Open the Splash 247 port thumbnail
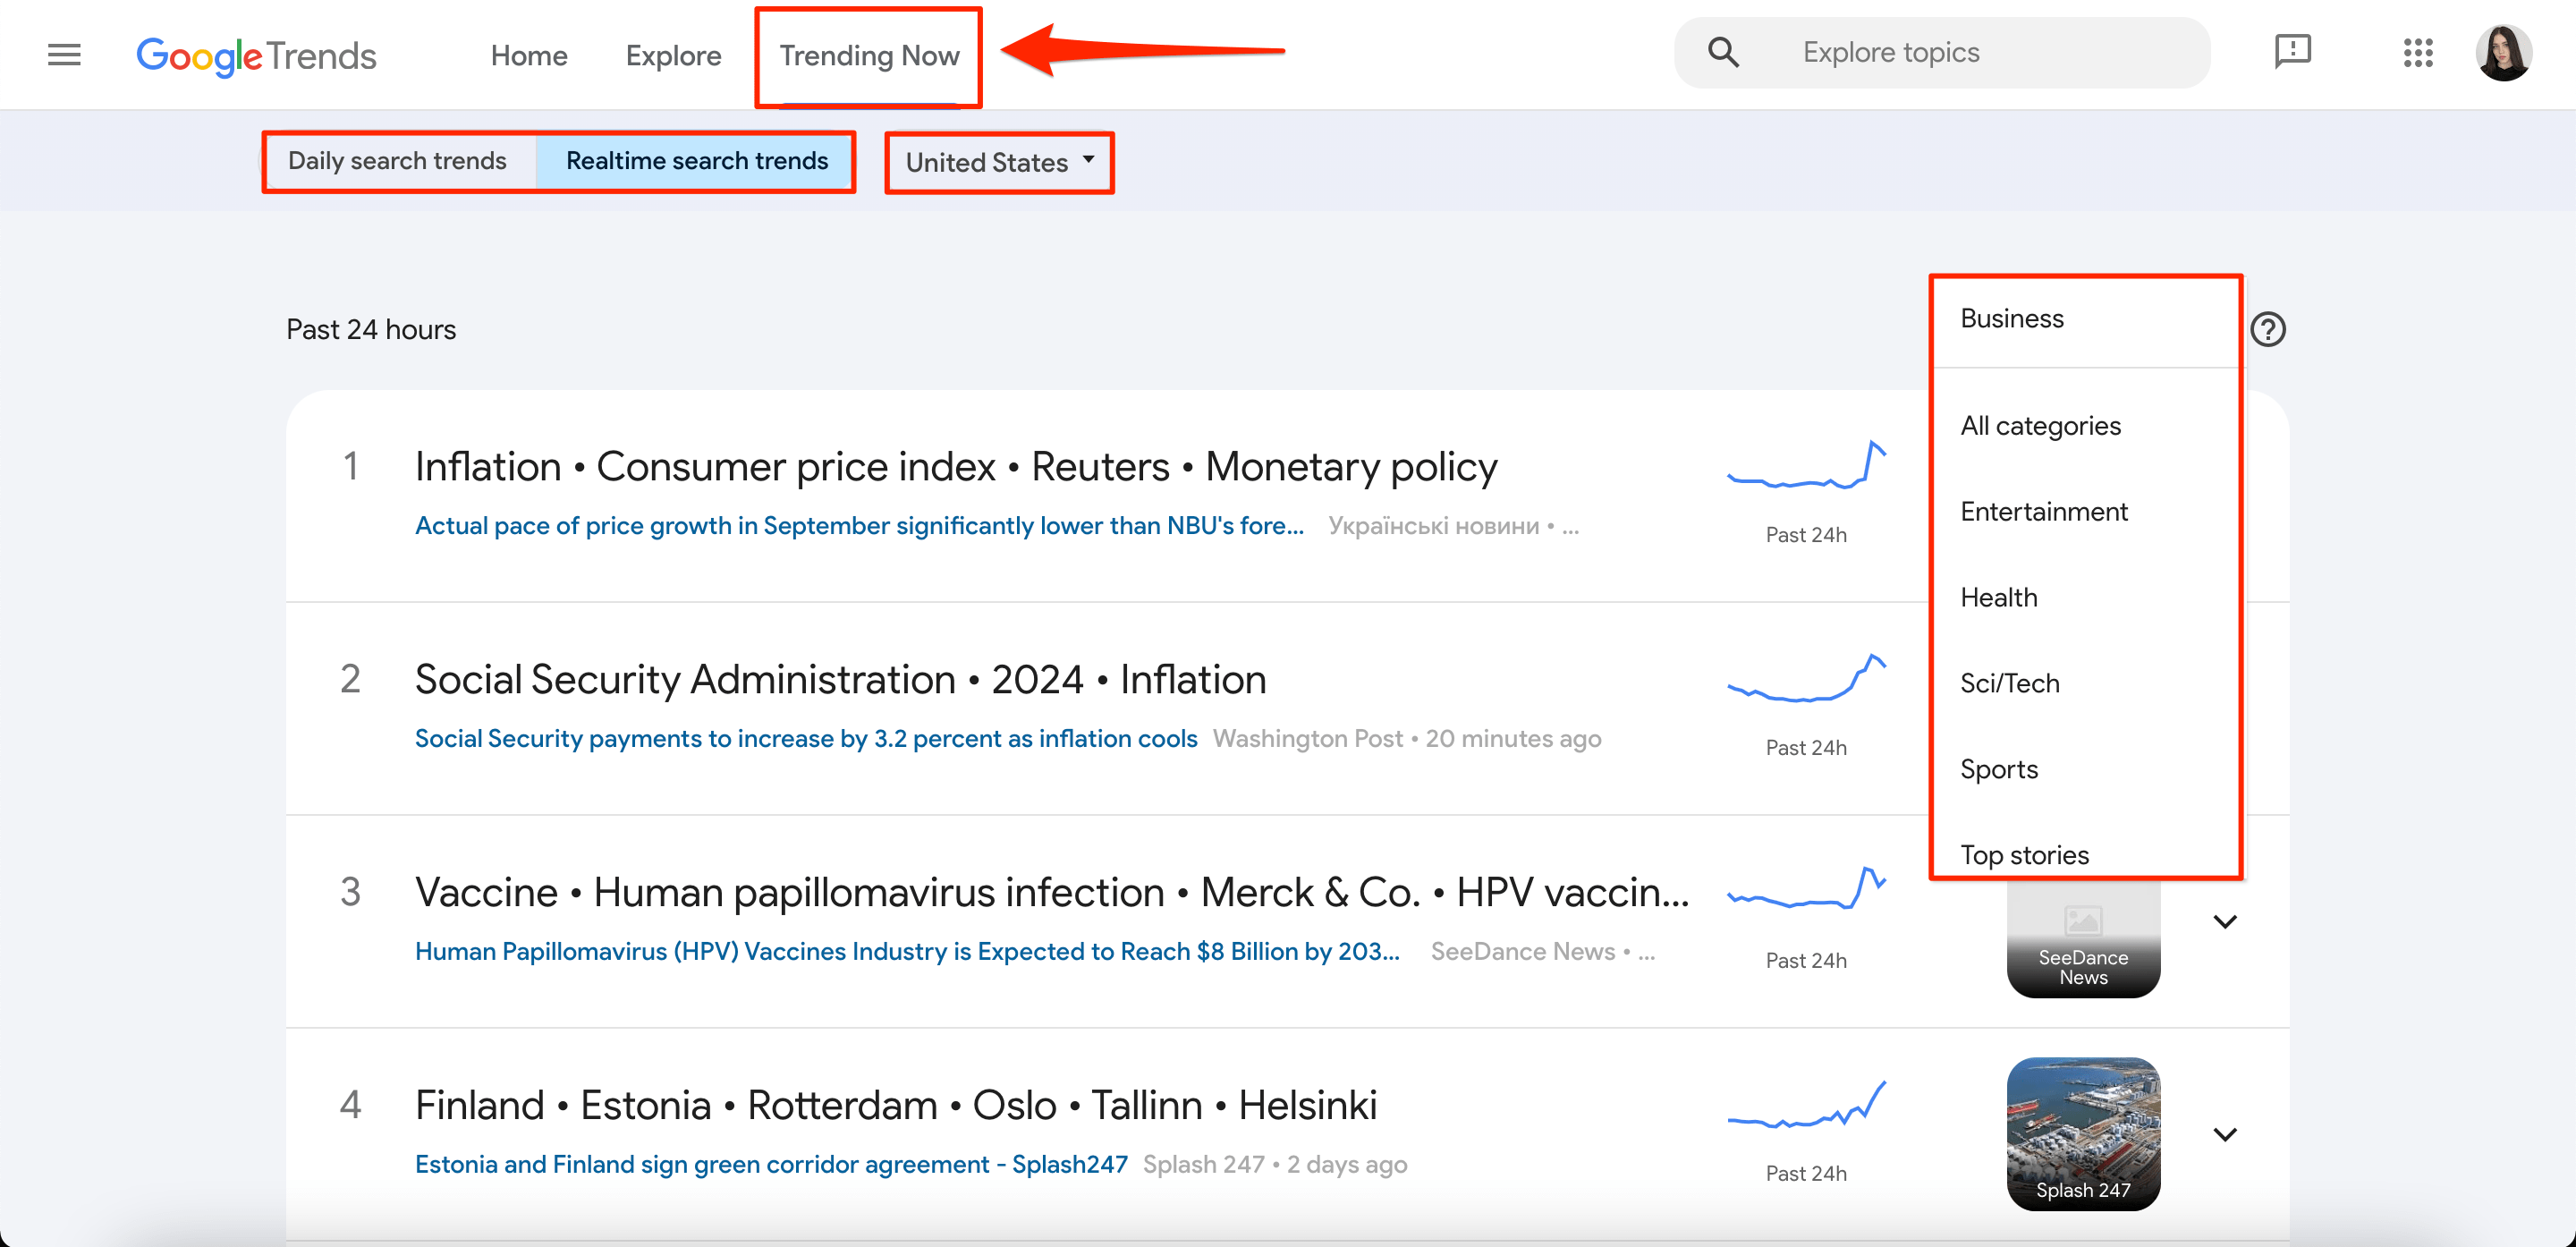Image resolution: width=2576 pixels, height=1247 pixels. tap(2083, 1134)
